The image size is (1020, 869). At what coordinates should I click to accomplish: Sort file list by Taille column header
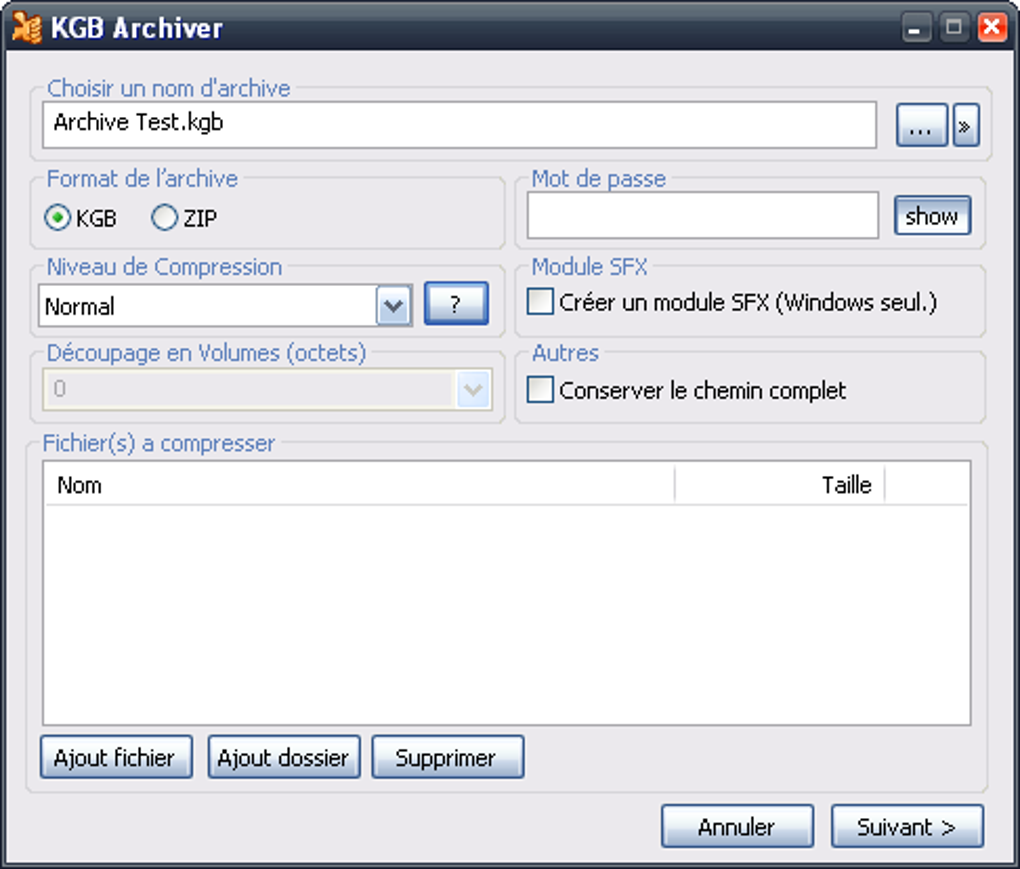779,485
